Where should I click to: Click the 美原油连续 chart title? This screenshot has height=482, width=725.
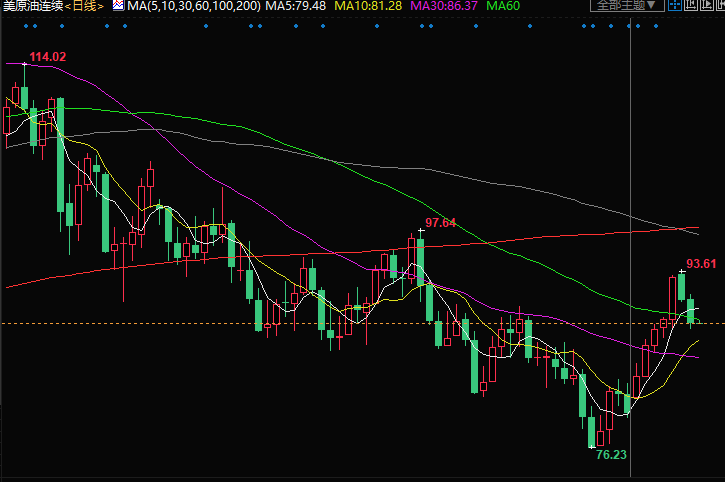(x=32, y=6)
